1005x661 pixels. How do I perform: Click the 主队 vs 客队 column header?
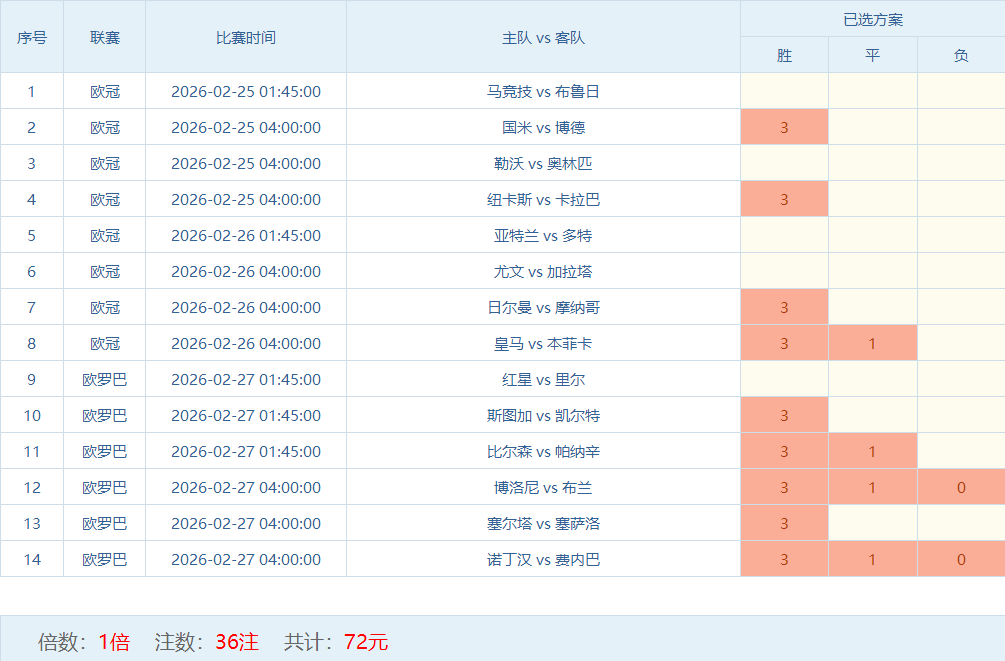point(543,37)
